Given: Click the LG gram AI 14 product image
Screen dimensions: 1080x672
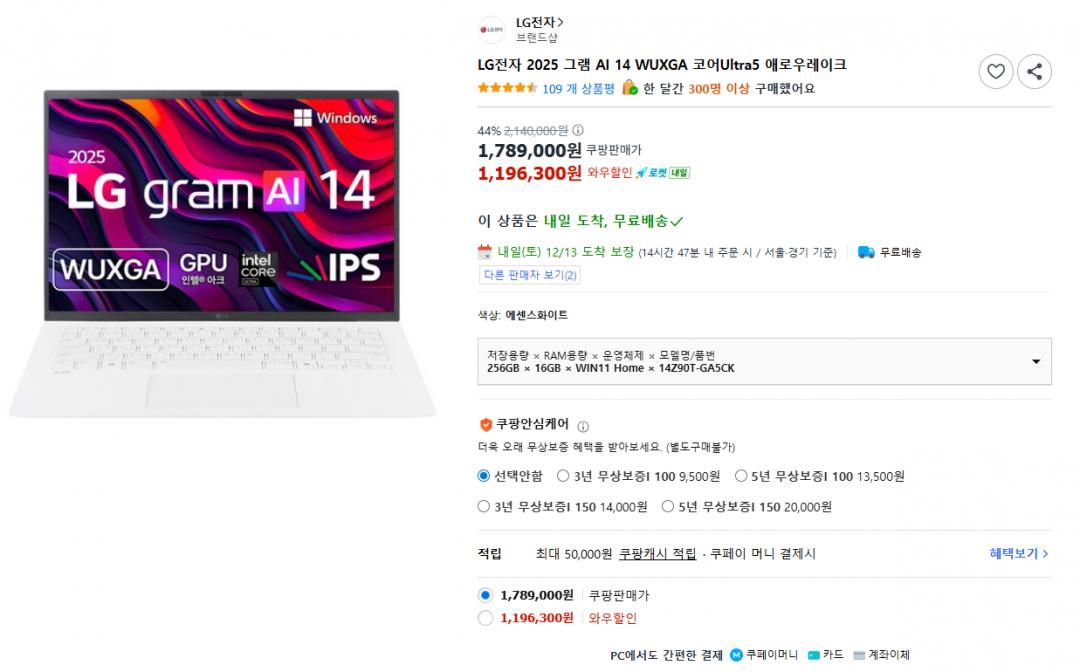Looking at the screenshot, I should pyautogui.click(x=222, y=253).
